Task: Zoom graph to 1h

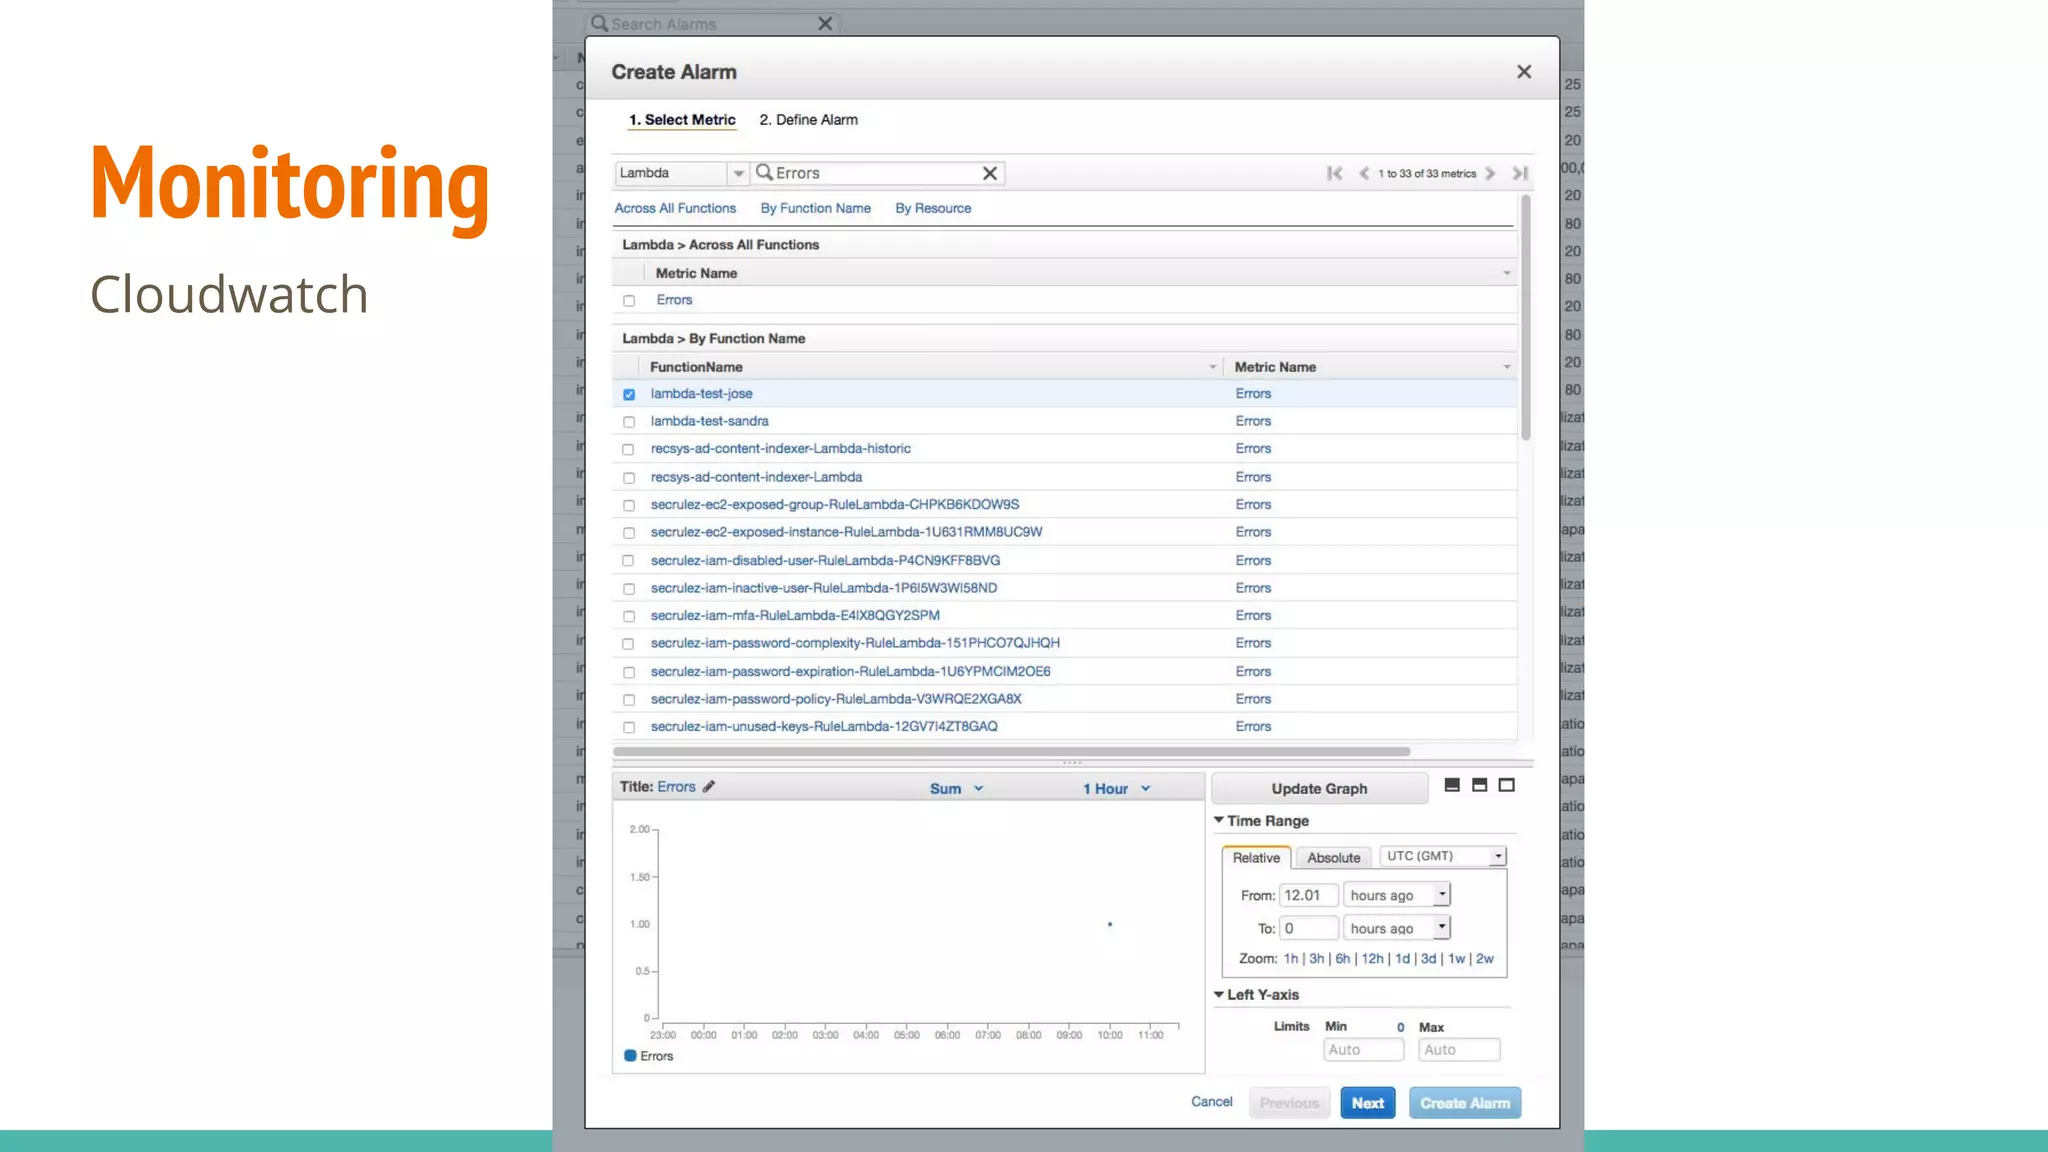Action: [1291, 959]
